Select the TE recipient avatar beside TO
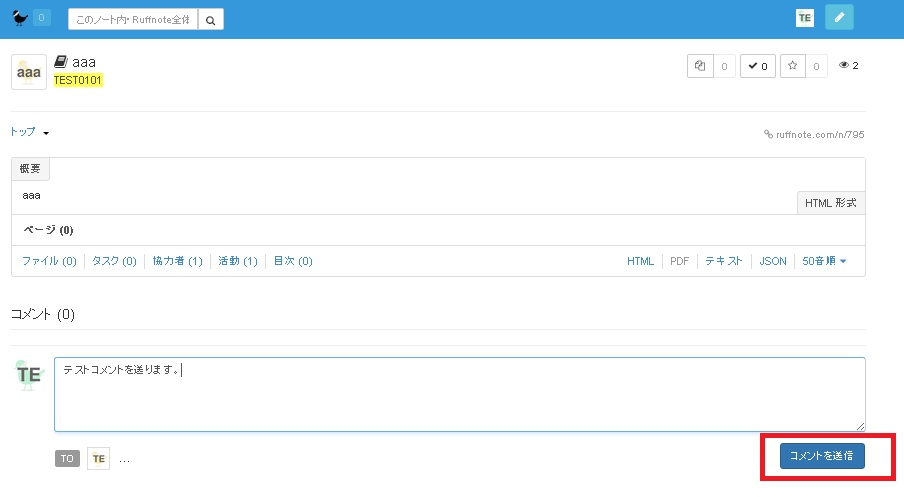 [98, 459]
